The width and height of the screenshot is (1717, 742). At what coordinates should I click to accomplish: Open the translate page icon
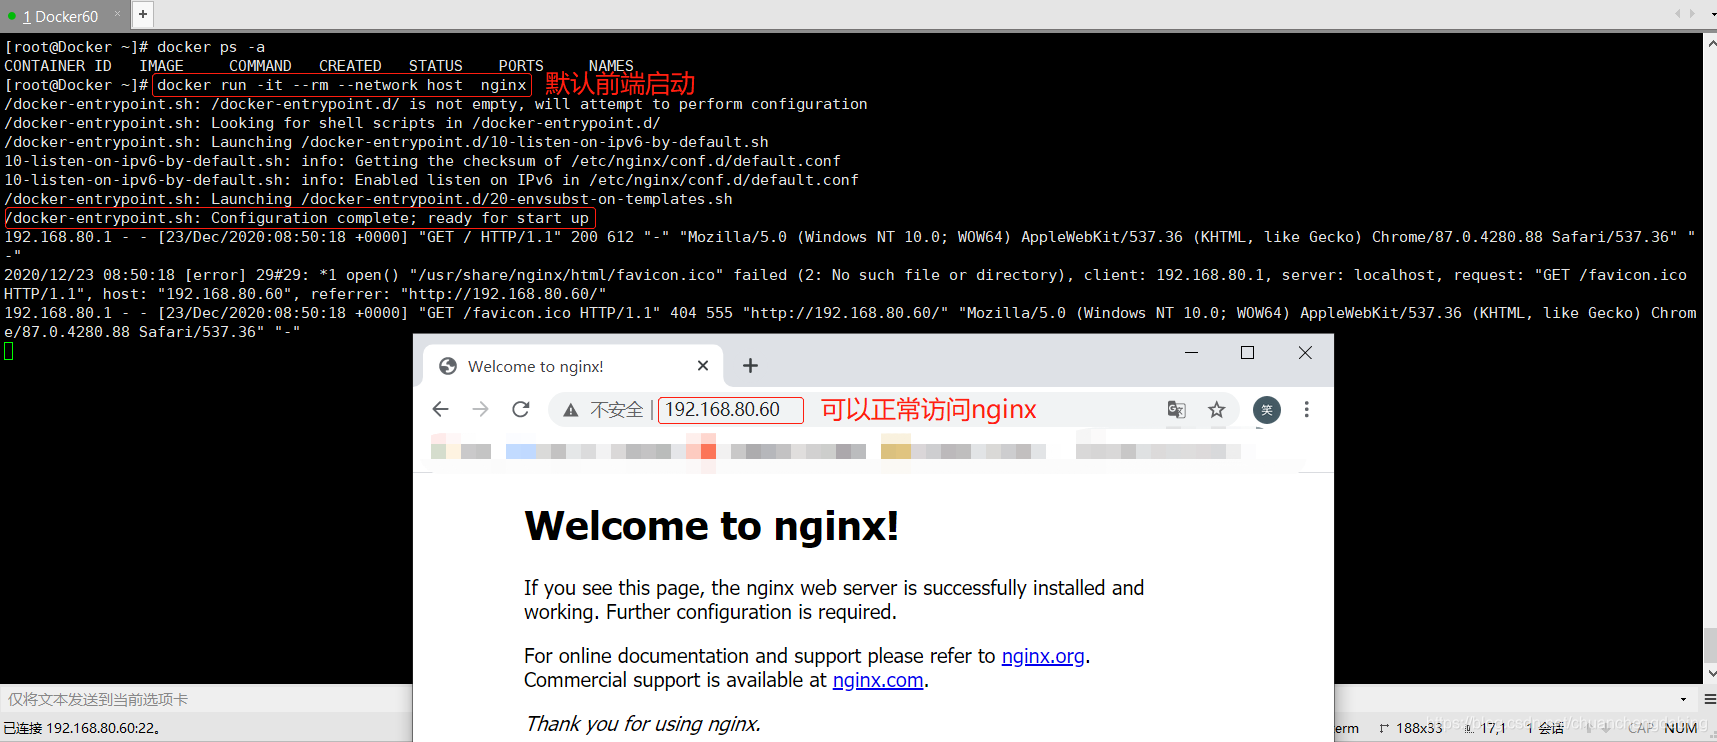pos(1177,409)
